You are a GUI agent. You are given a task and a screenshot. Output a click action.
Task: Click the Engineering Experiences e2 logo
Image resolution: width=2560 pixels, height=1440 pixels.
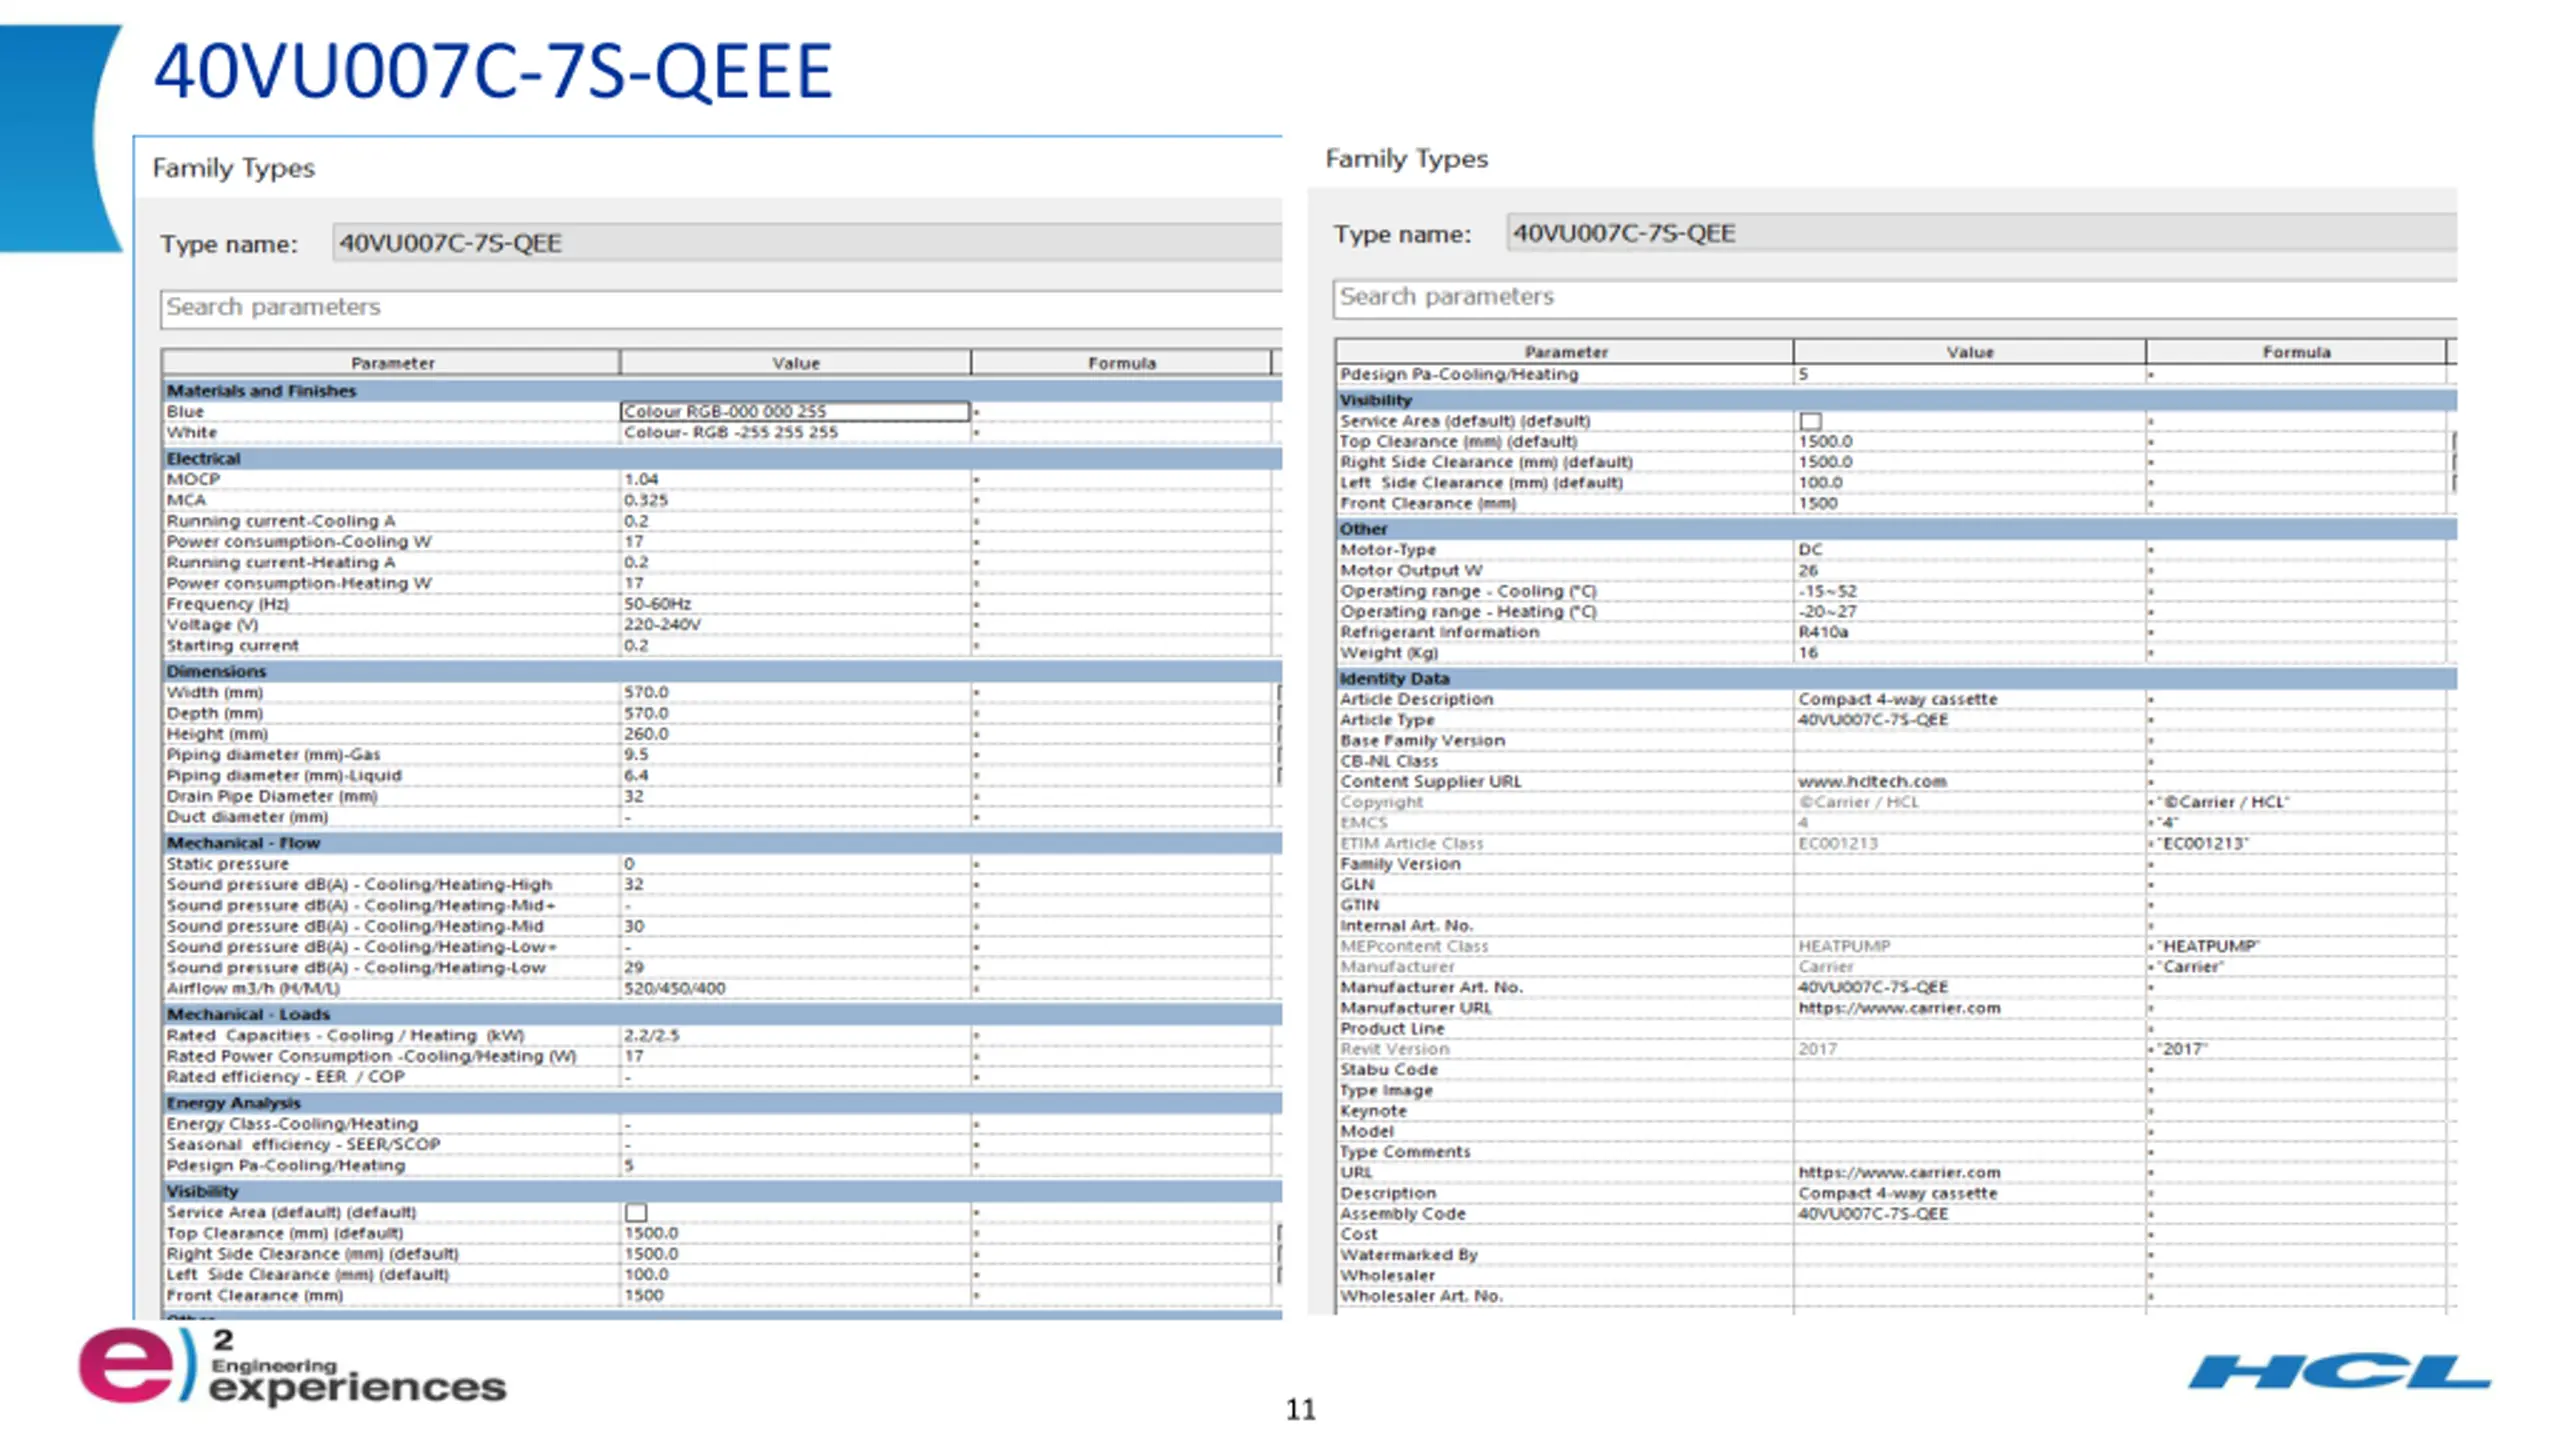[292, 1366]
